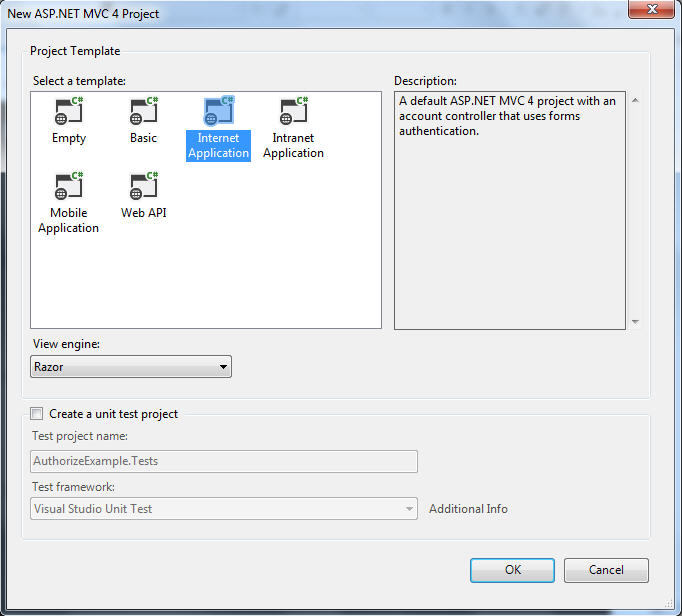Open the Razor view engine dropdown
Image resolution: width=682 pixels, height=616 pixels.
coord(131,367)
